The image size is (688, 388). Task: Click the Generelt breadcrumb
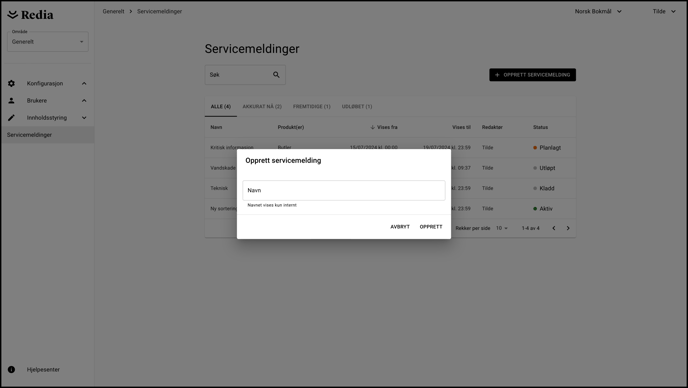pos(113,11)
